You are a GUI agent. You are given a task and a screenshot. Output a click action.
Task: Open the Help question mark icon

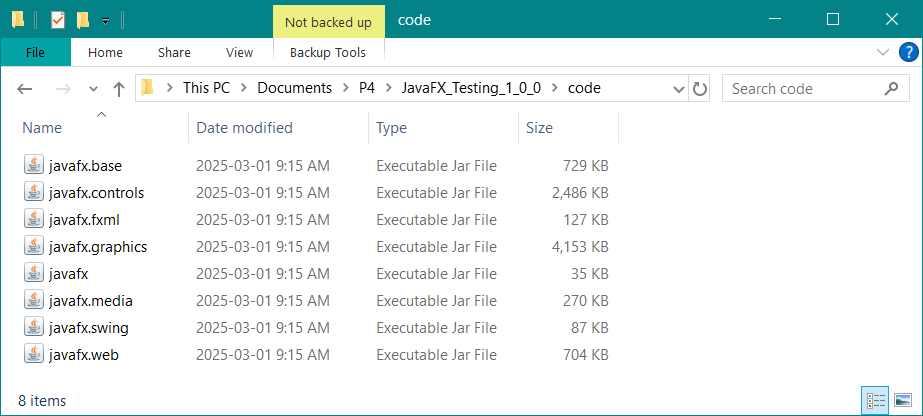(x=909, y=52)
